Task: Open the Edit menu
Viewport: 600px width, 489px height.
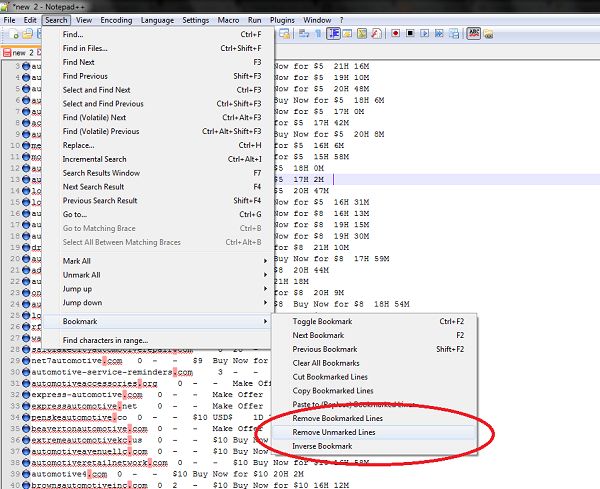Action: pyautogui.click(x=30, y=20)
